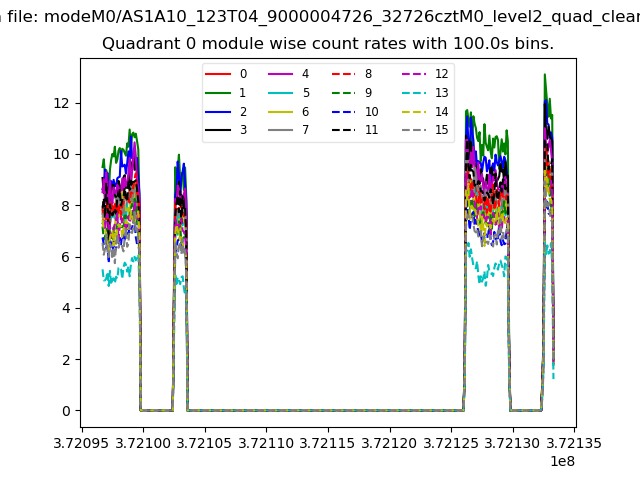Viewport: 640px width, 480px height.
Task: Pick the black legend line for module 3
Action: click(x=218, y=130)
